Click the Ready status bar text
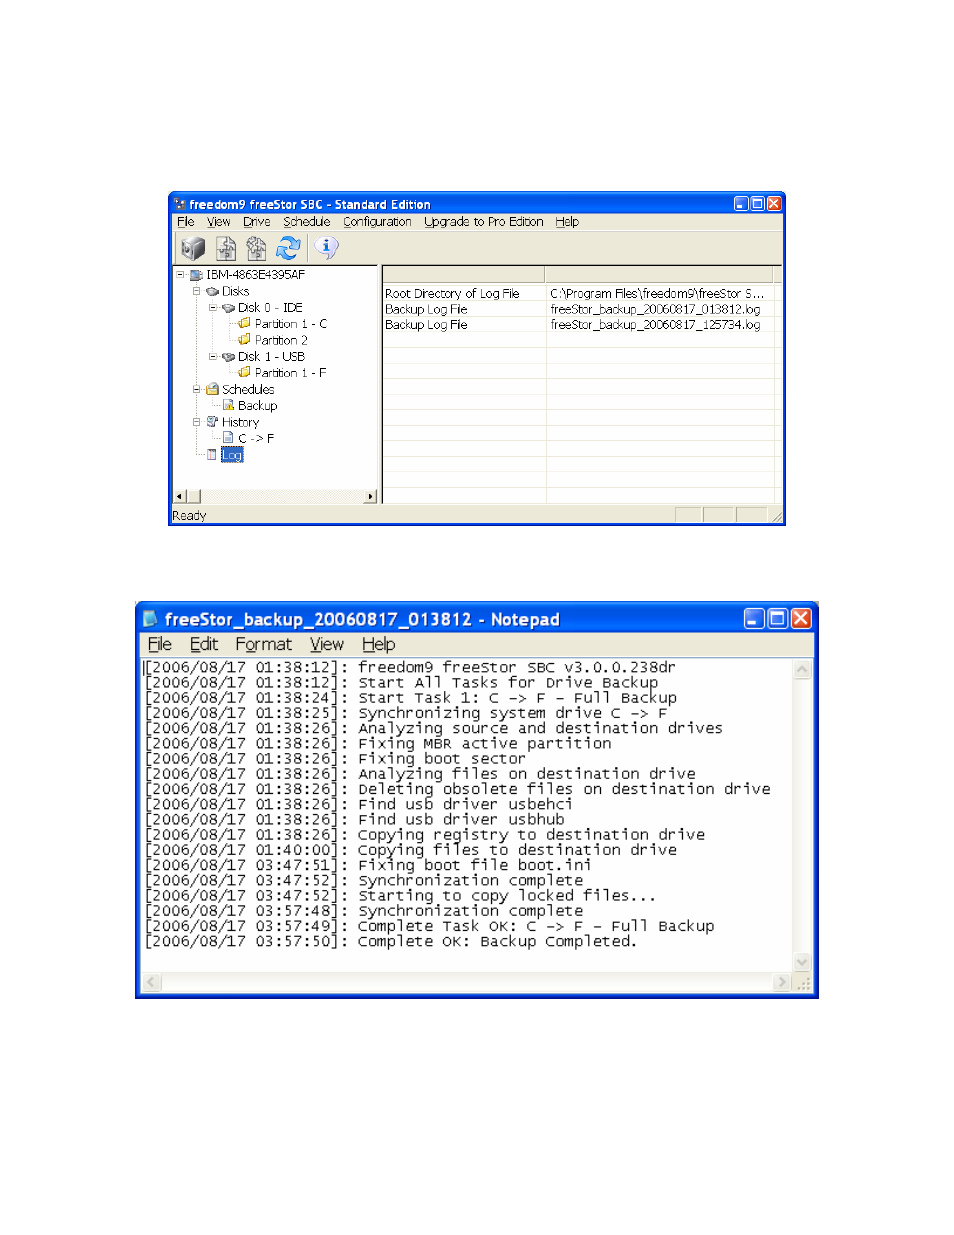This screenshot has width=954, height=1235. point(189,516)
